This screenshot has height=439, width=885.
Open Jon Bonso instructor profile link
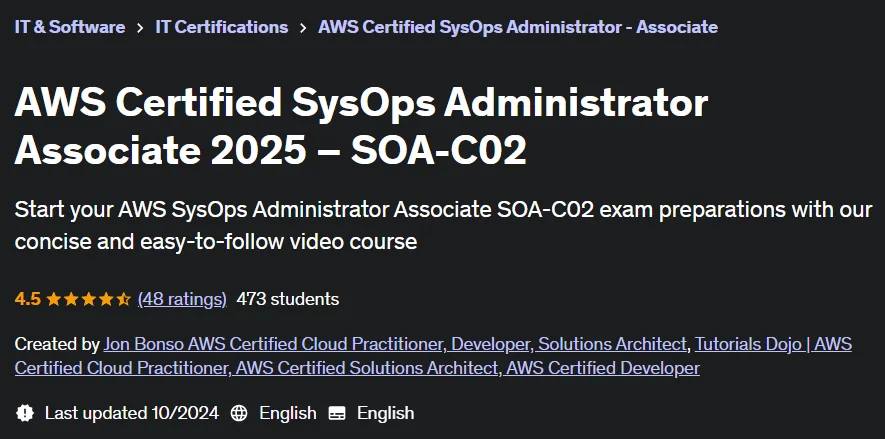point(395,344)
